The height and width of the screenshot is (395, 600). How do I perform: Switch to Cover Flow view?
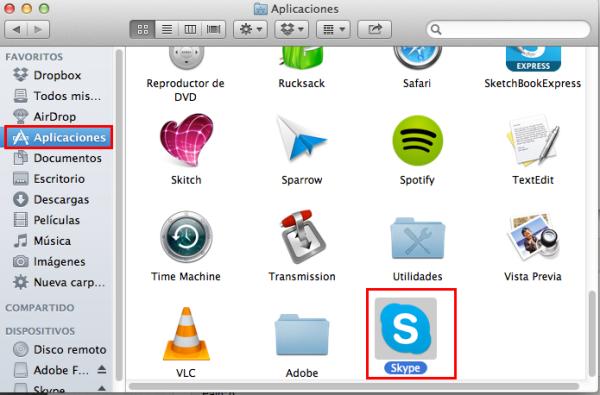click(214, 29)
